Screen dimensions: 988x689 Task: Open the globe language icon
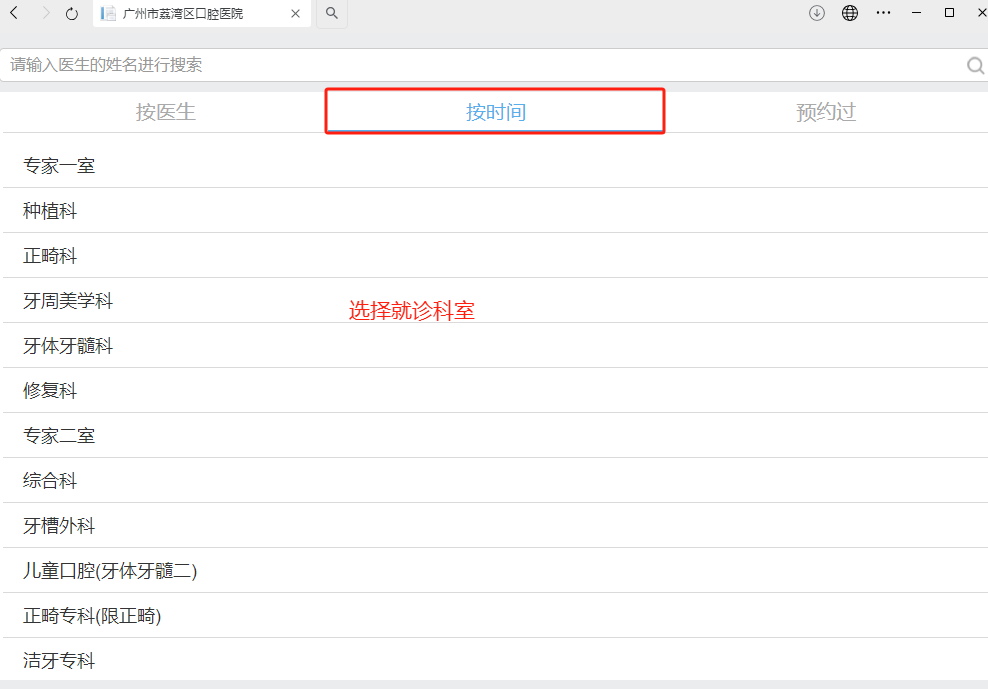850,13
